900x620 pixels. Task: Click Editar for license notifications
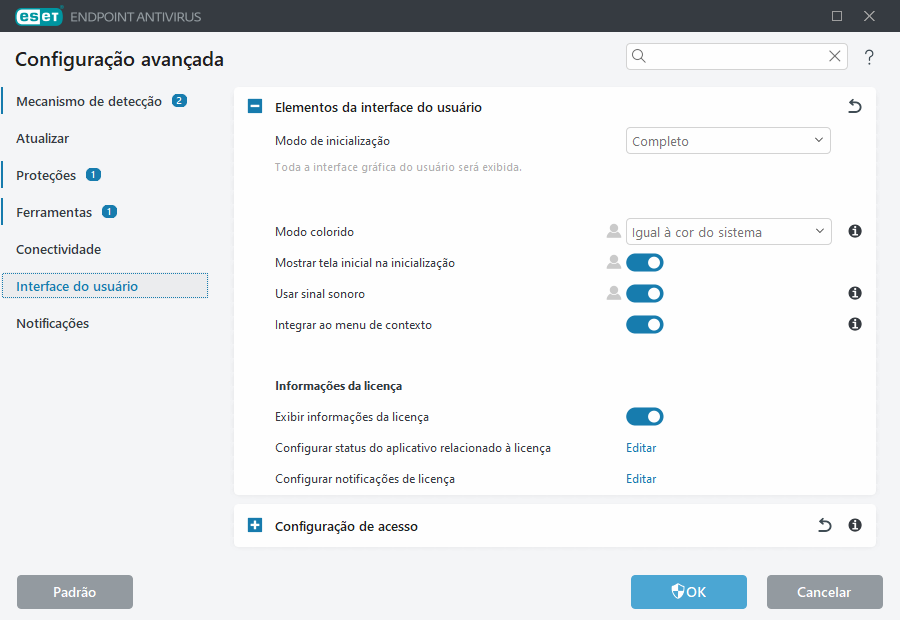tap(641, 478)
